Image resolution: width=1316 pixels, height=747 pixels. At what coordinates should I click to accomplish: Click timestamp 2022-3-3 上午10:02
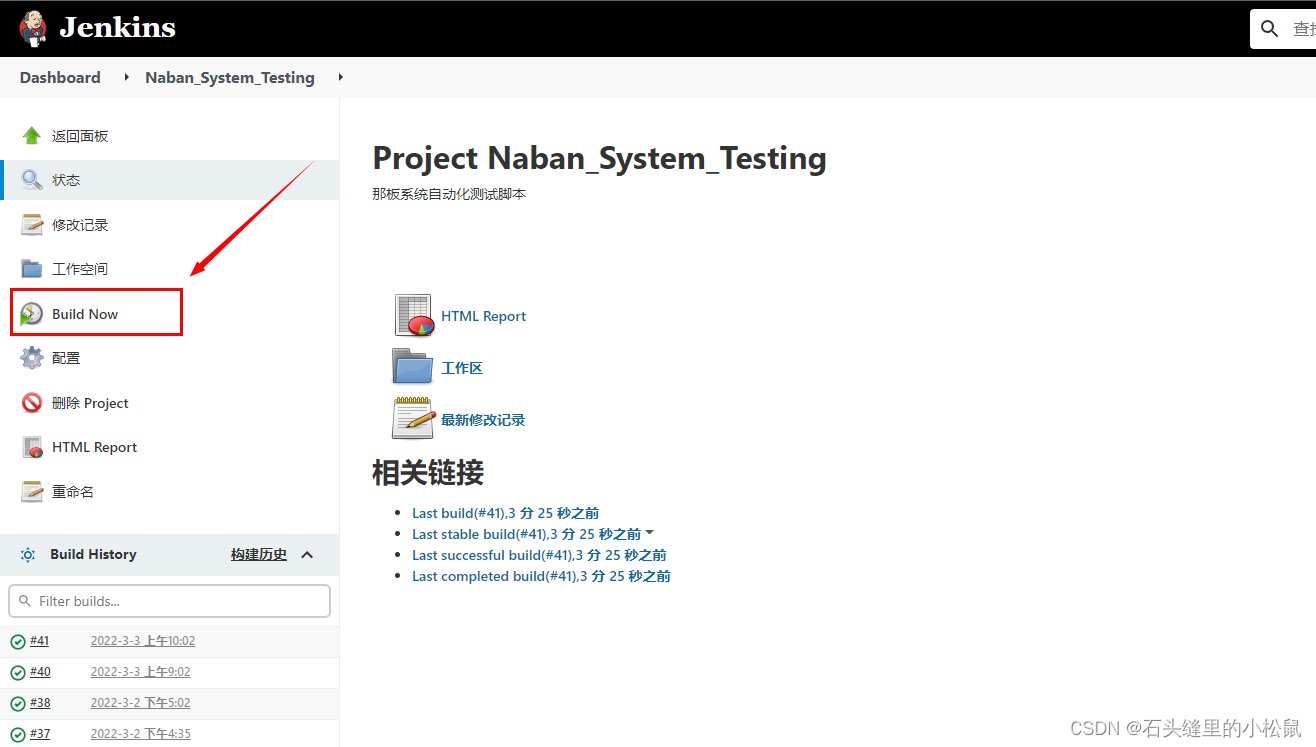143,641
